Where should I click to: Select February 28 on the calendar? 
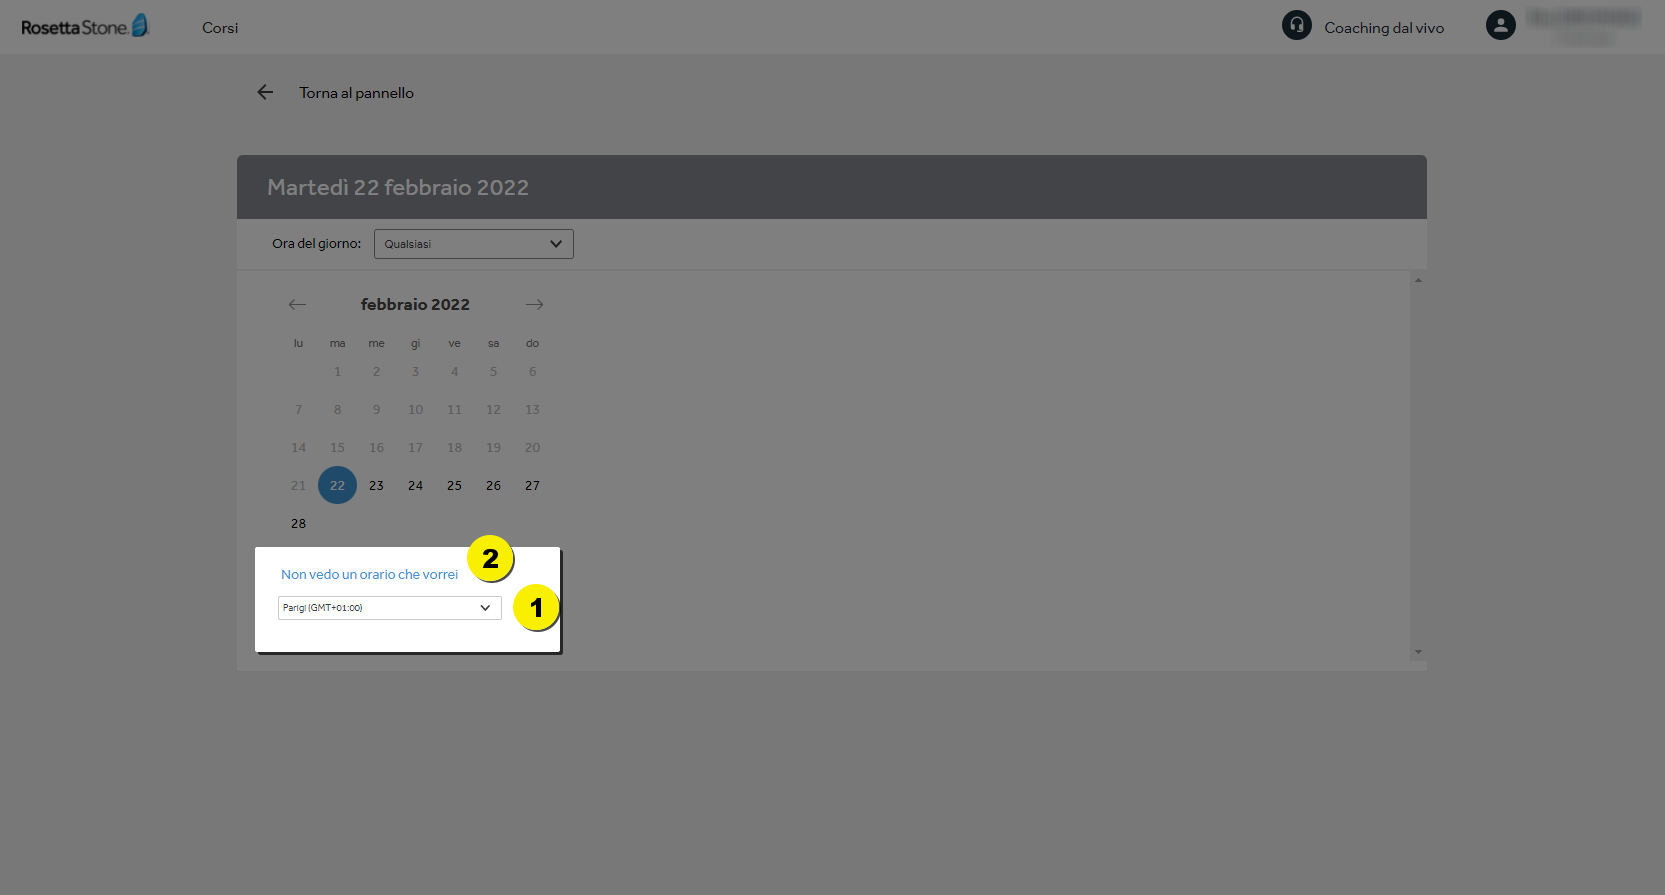tap(298, 523)
